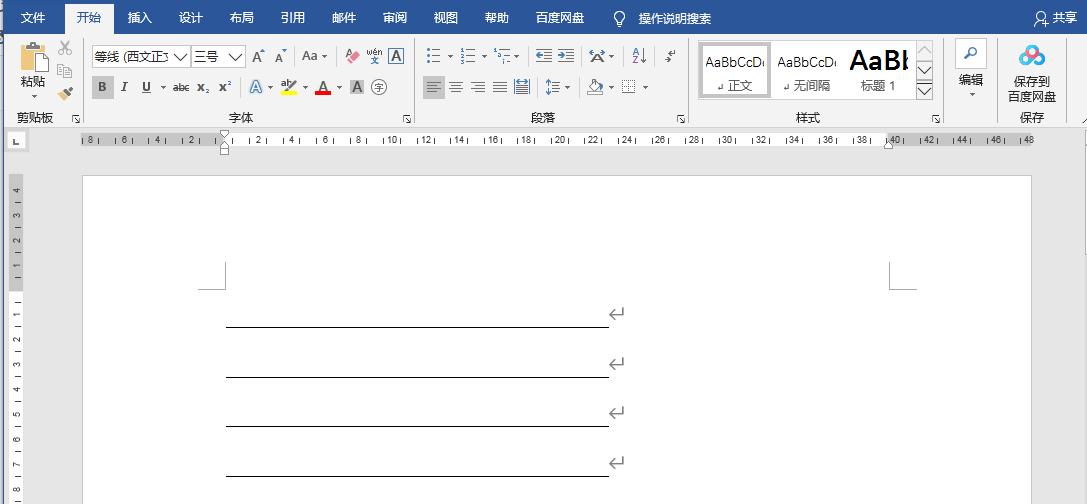Open line spacing dropdown
Viewport: 1087px width, 504px height.
pyautogui.click(x=567, y=87)
